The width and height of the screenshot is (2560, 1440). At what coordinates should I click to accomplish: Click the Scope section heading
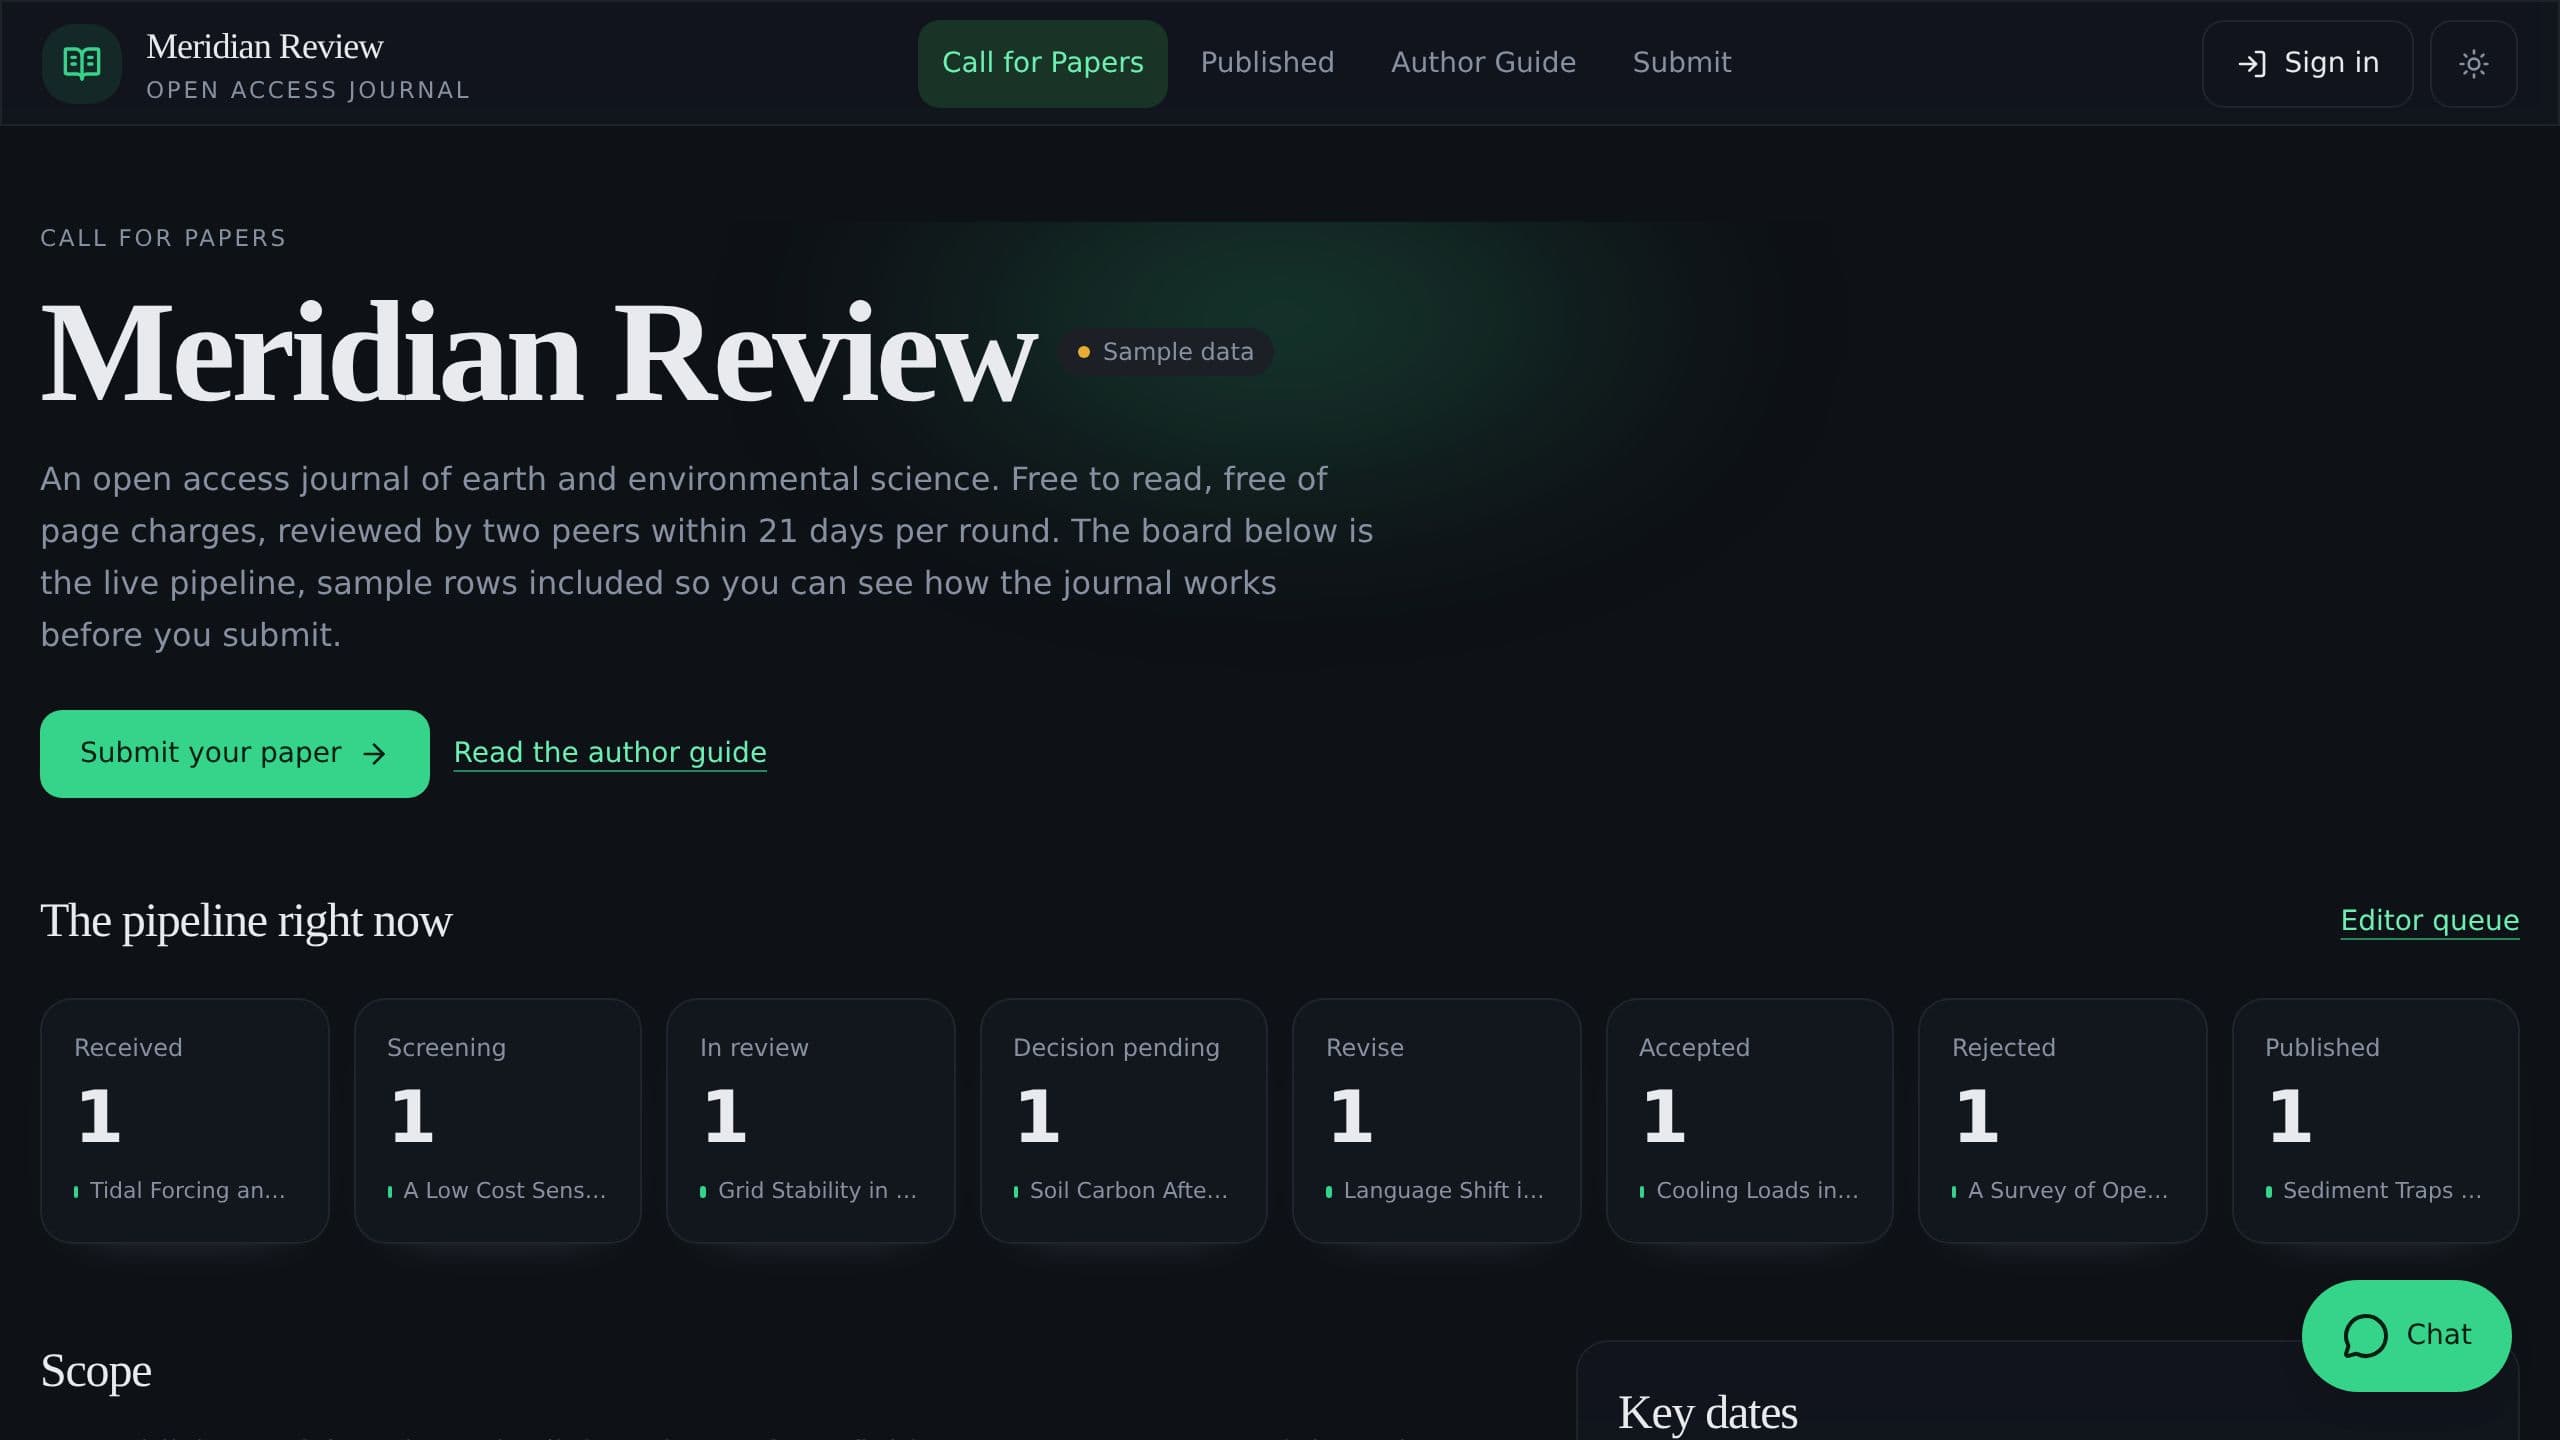point(96,1371)
